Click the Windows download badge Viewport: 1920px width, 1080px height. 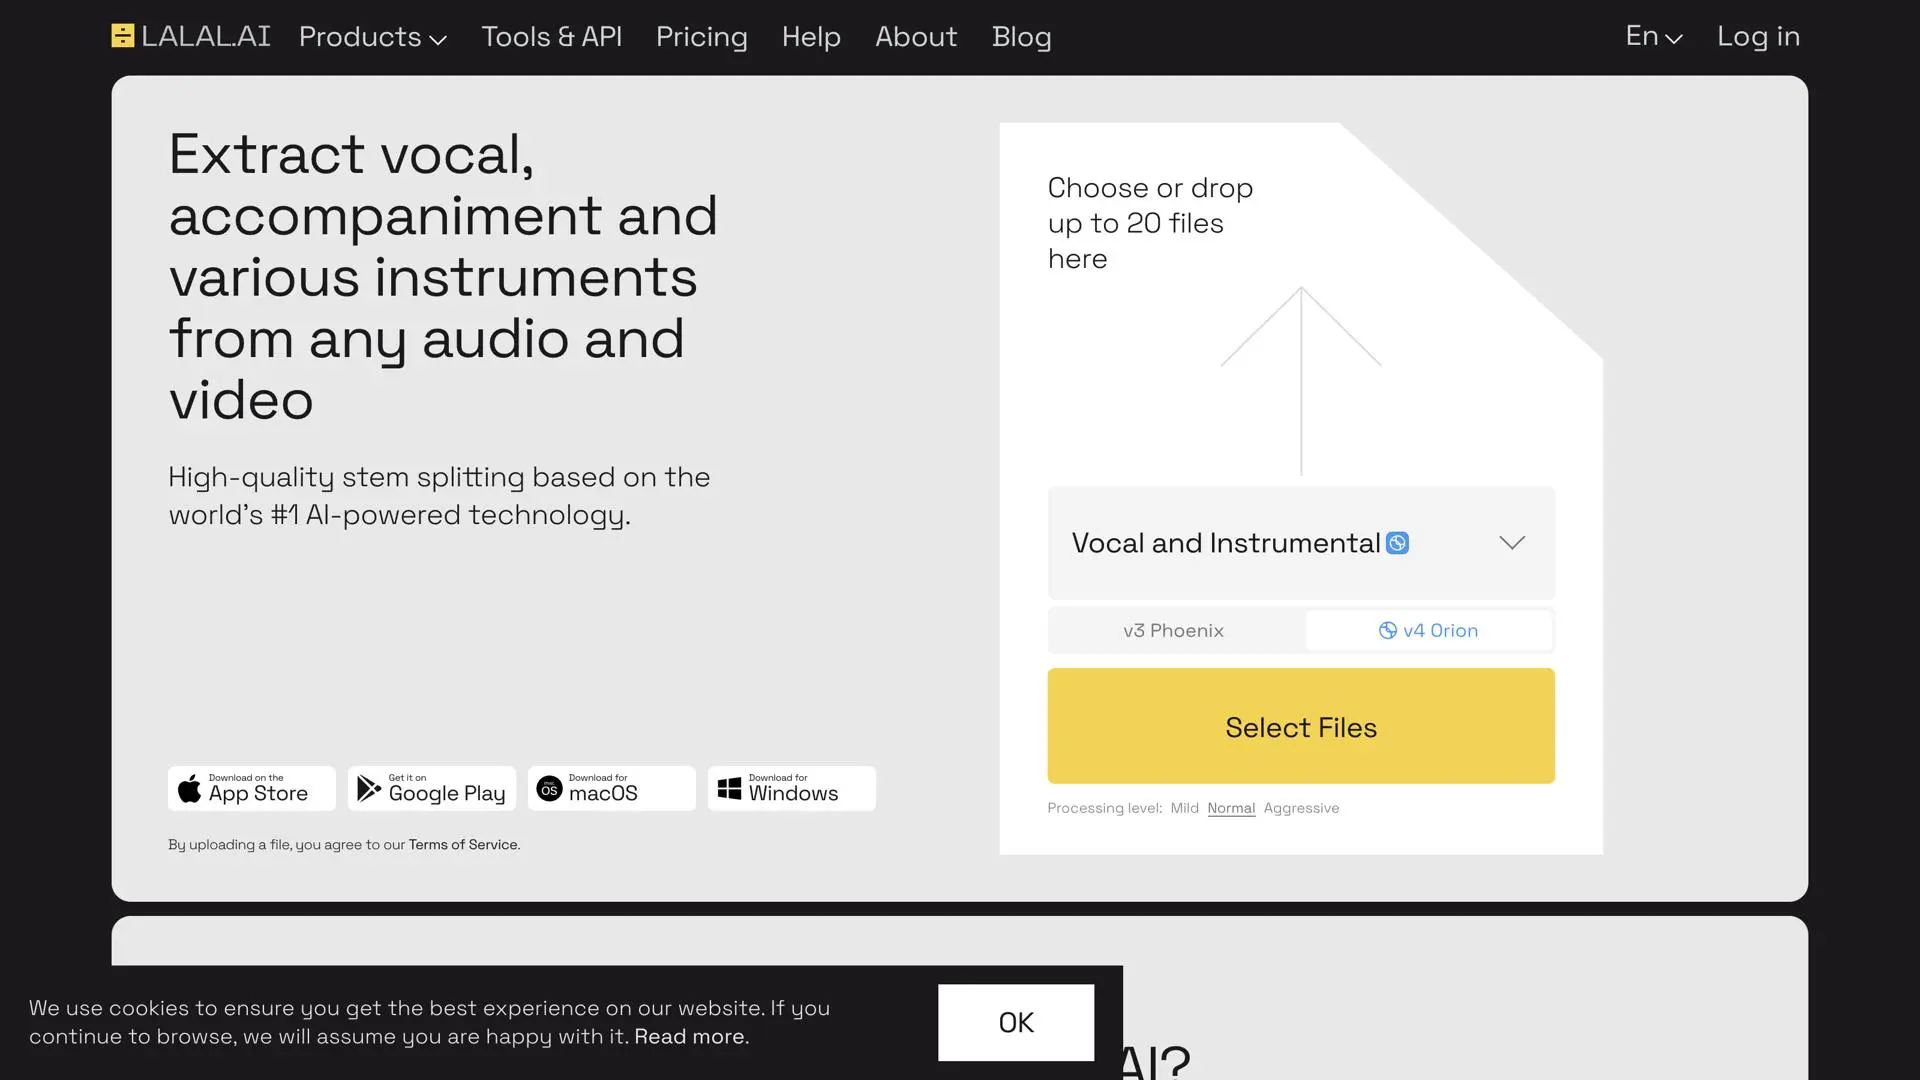click(791, 788)
